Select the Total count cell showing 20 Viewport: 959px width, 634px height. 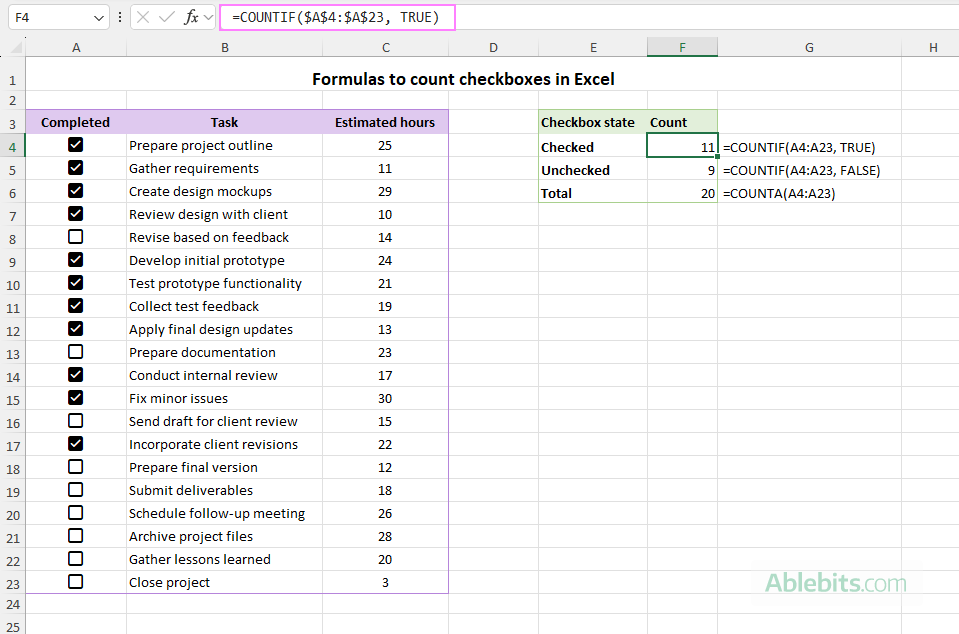tap(682, 193)
